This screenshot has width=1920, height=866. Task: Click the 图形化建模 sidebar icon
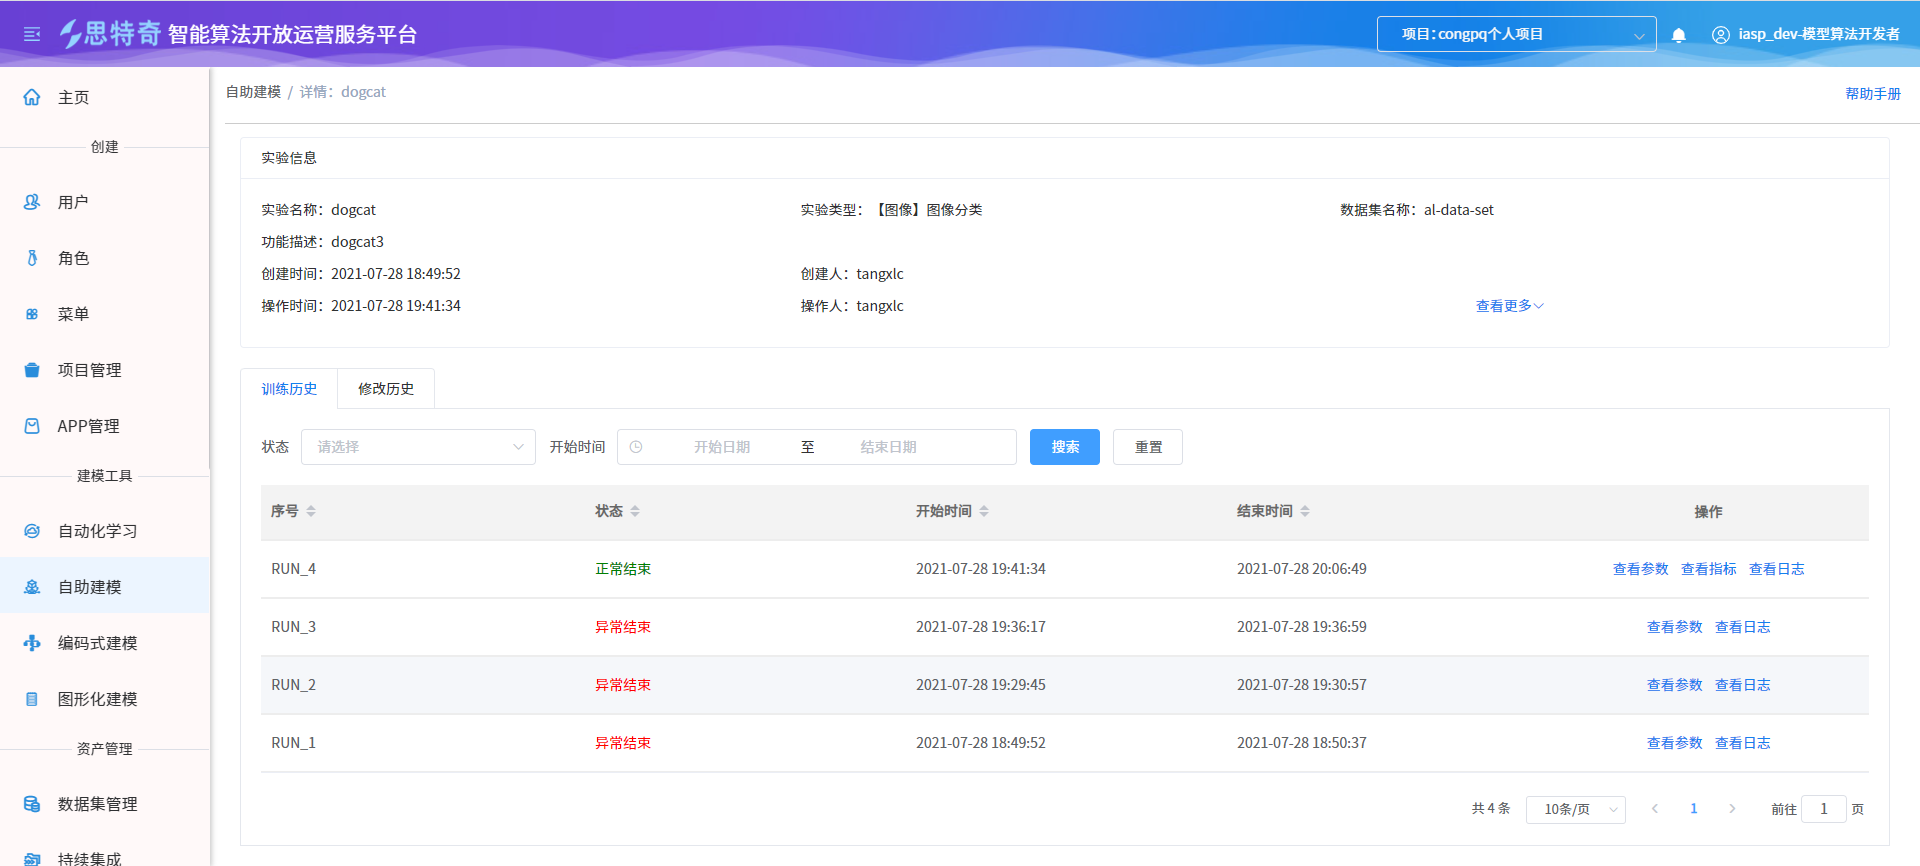[x=32, y=699]
